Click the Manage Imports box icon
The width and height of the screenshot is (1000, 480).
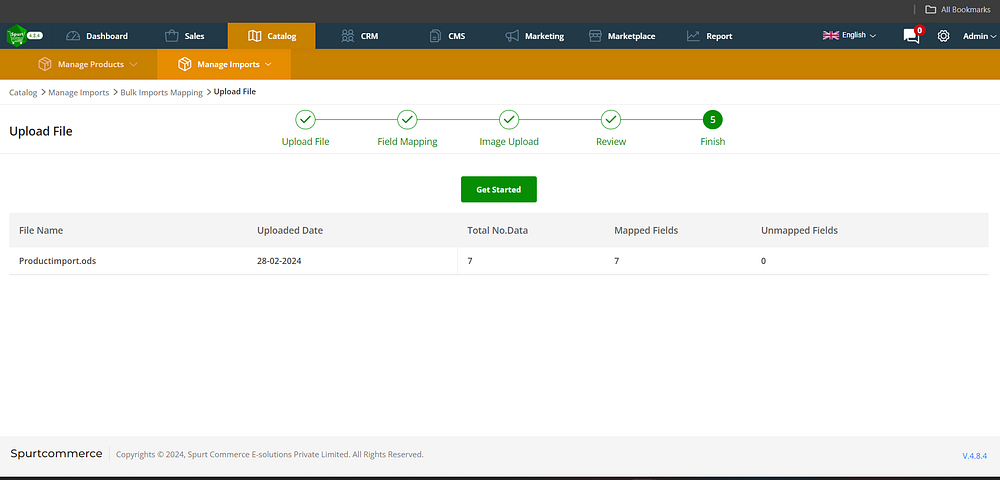185,64
